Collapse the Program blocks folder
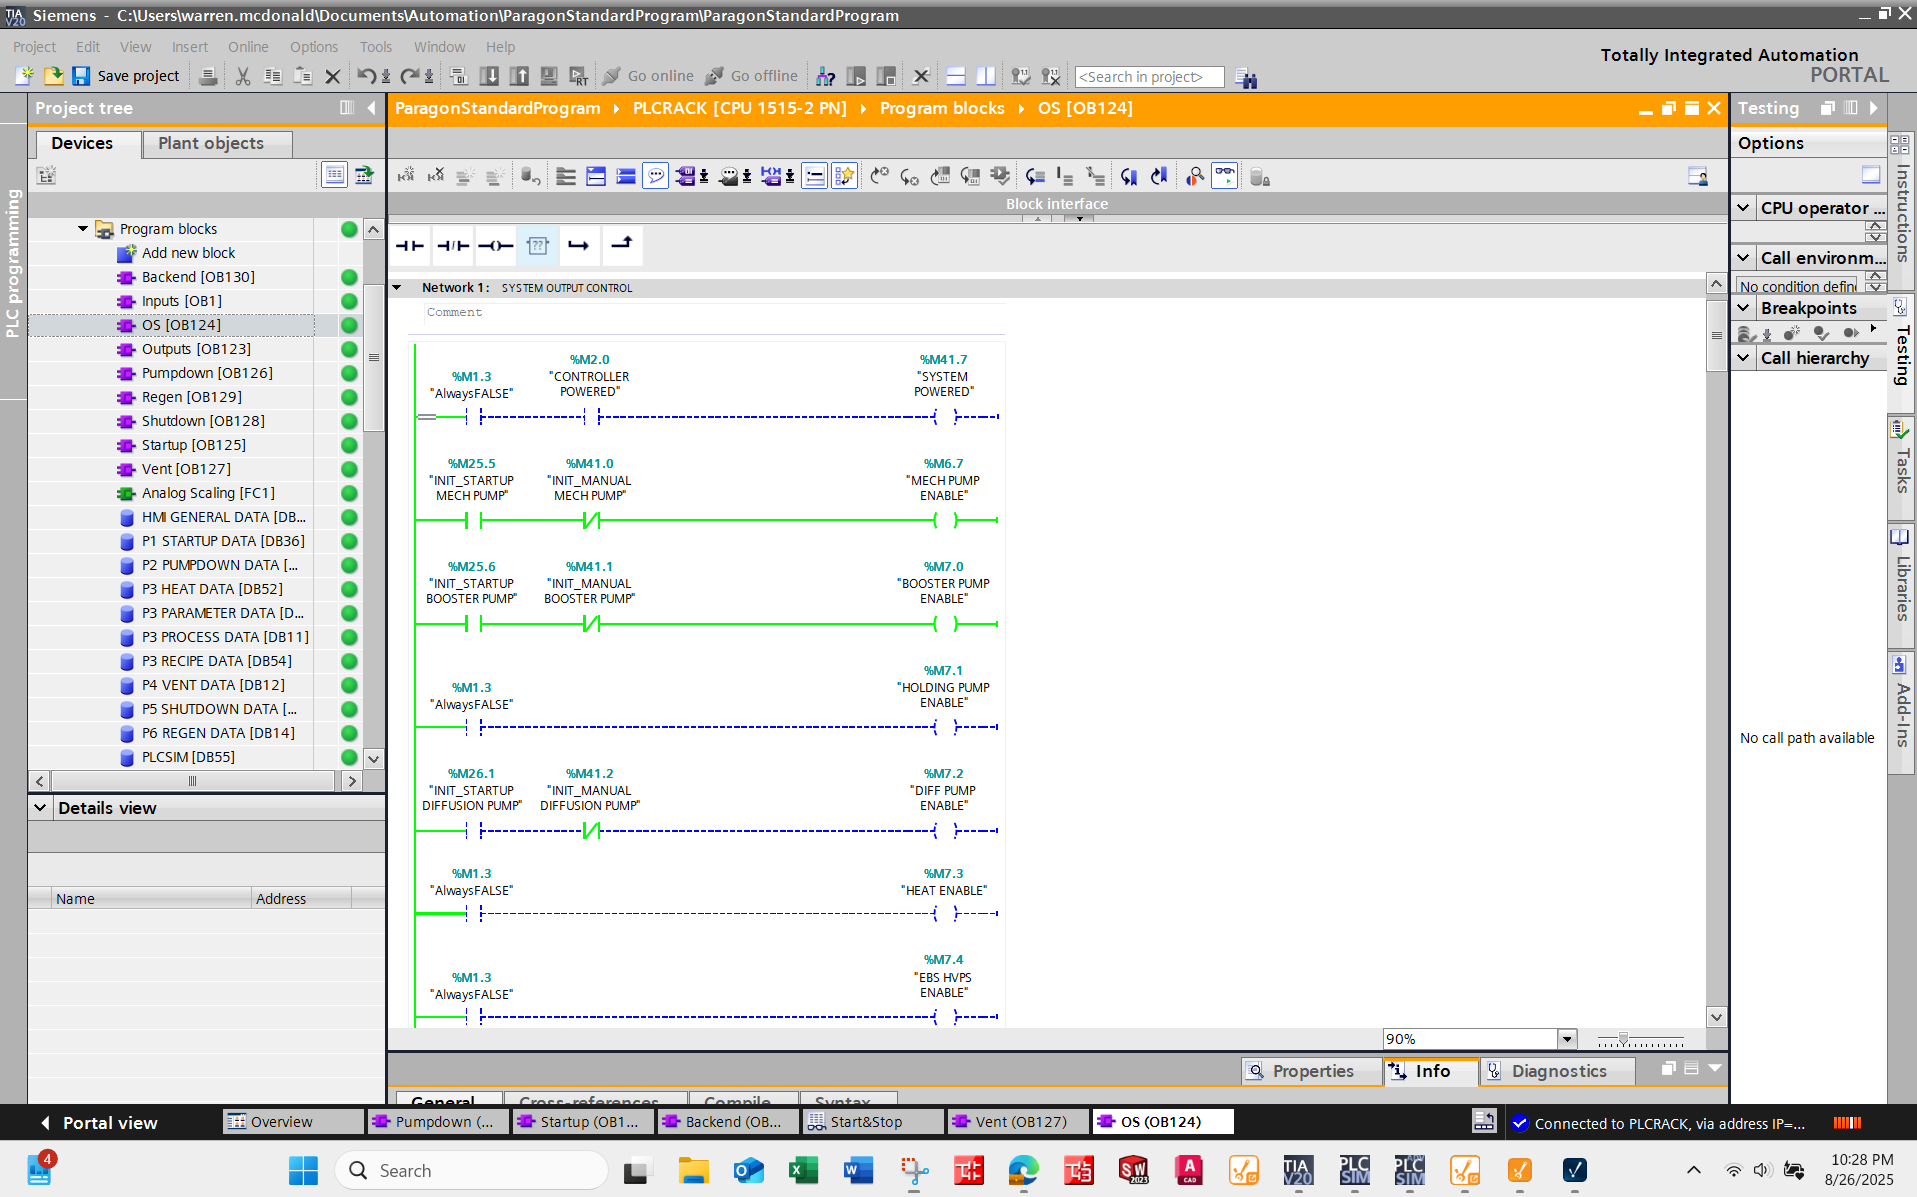The width and height of the screenshot is (1917, 1197). 83,229
